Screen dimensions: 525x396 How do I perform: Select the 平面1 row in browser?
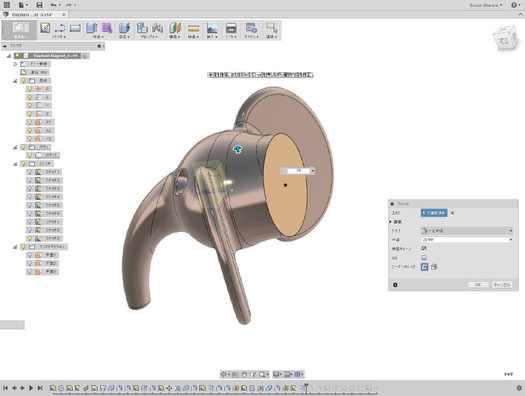tap(42, 255)
